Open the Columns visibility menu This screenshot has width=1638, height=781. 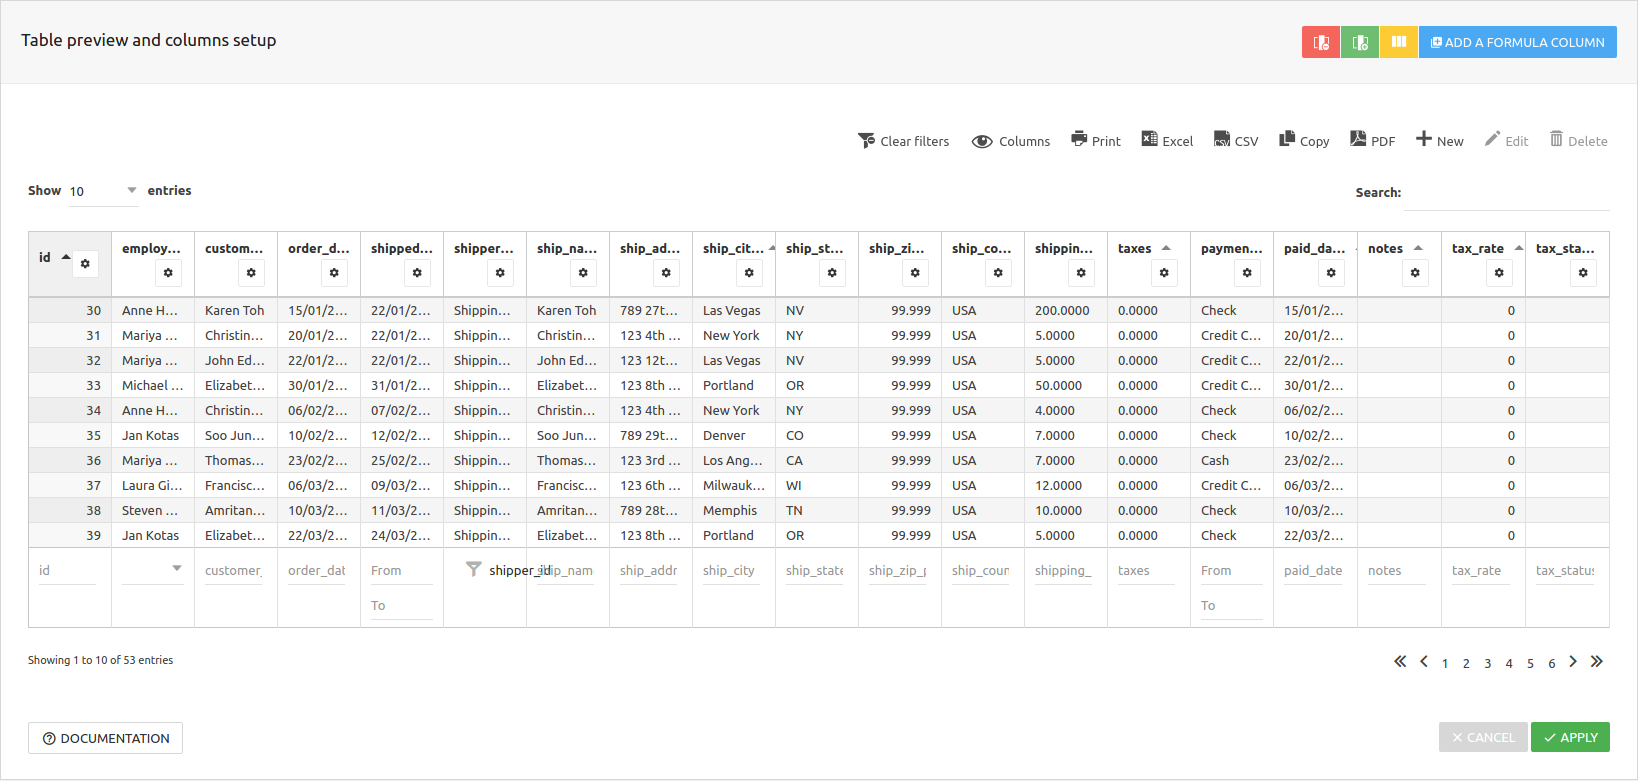pos(1011,141)
